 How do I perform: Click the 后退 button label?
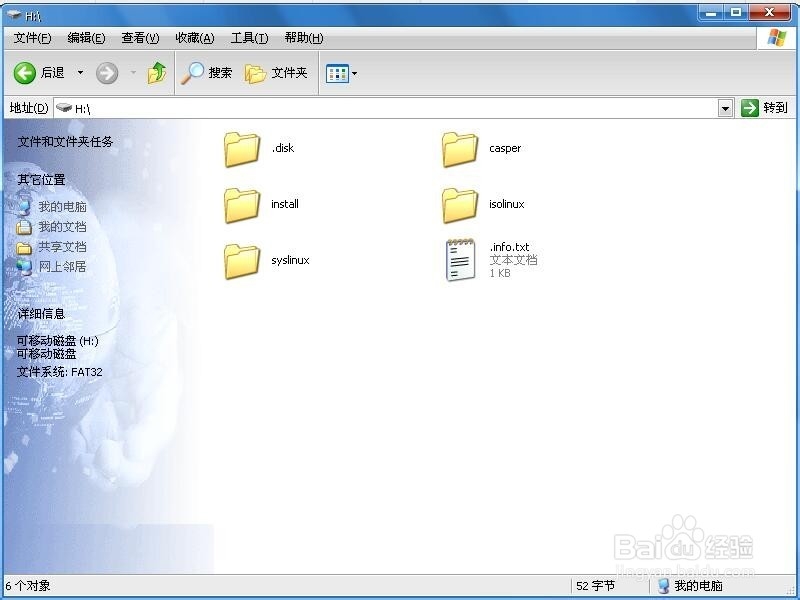pos(53,73)
